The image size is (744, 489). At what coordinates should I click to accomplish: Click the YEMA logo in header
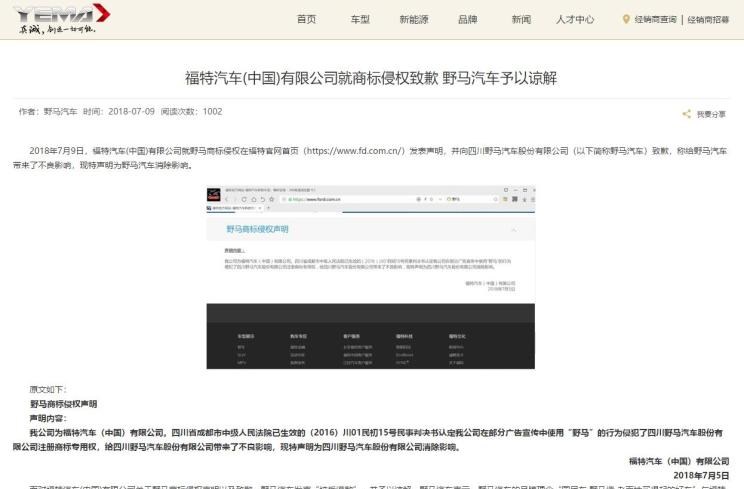point(62,13)
